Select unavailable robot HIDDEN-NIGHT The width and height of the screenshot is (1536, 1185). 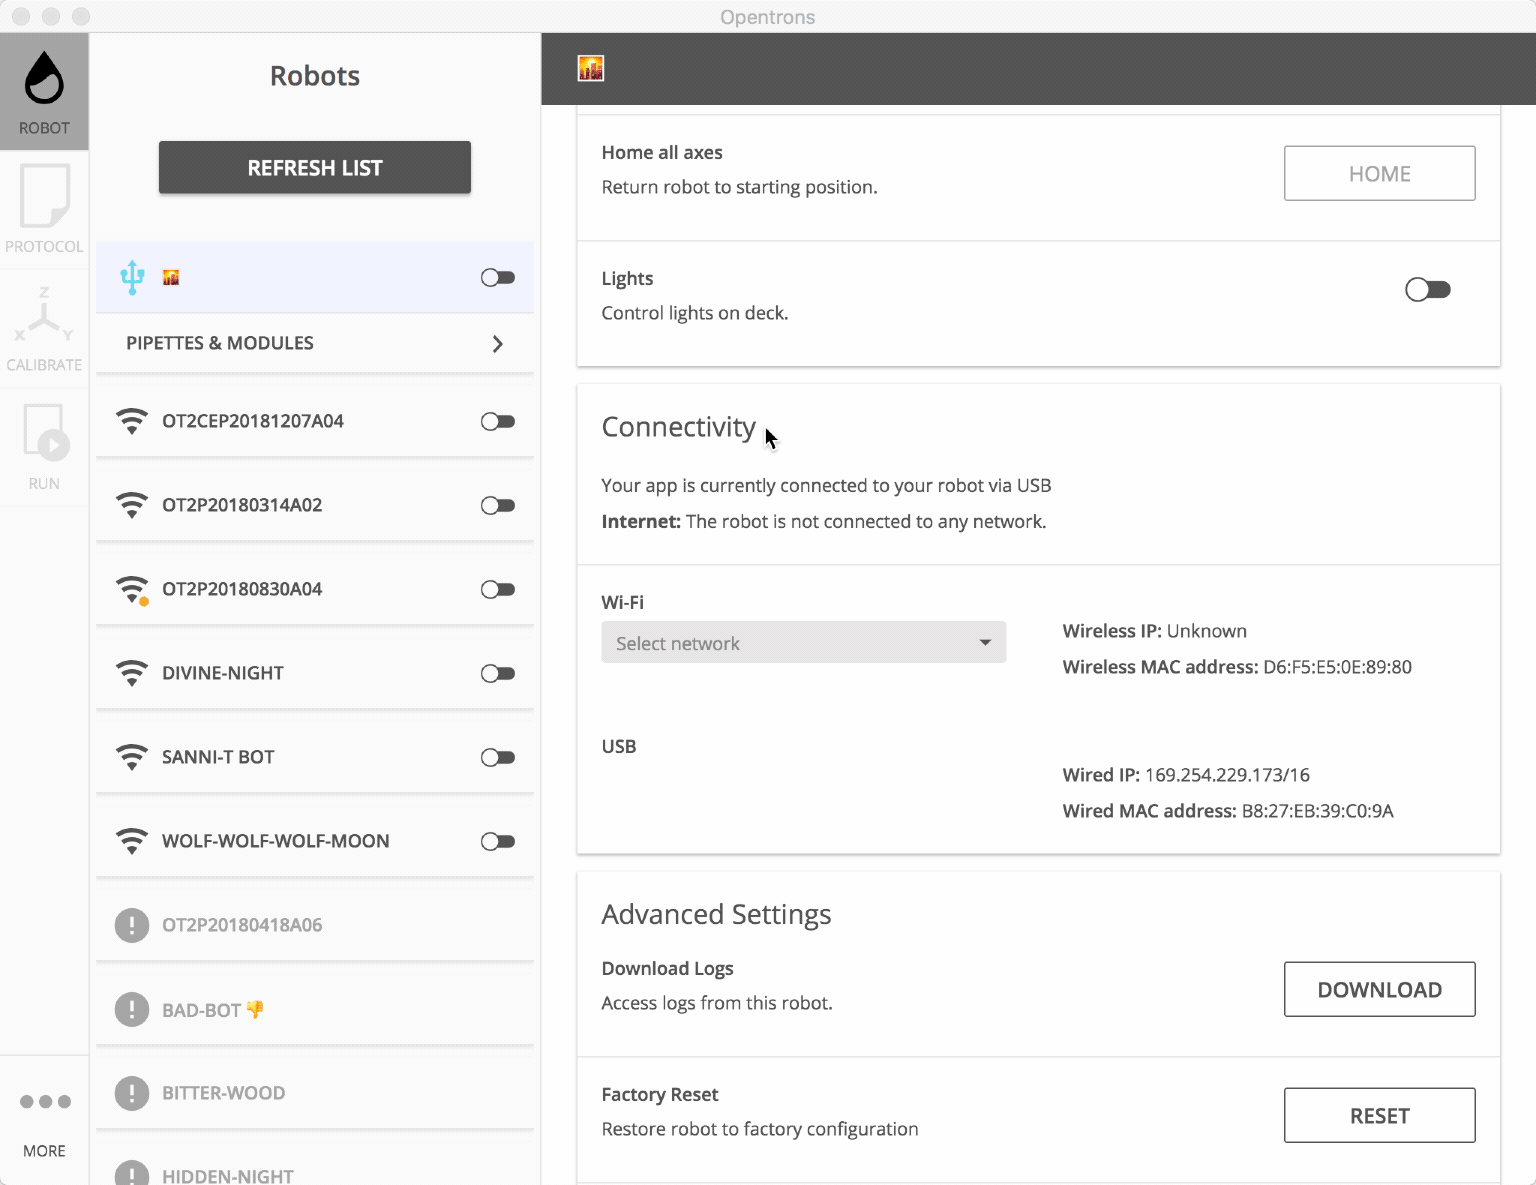tap(228, 1176)
